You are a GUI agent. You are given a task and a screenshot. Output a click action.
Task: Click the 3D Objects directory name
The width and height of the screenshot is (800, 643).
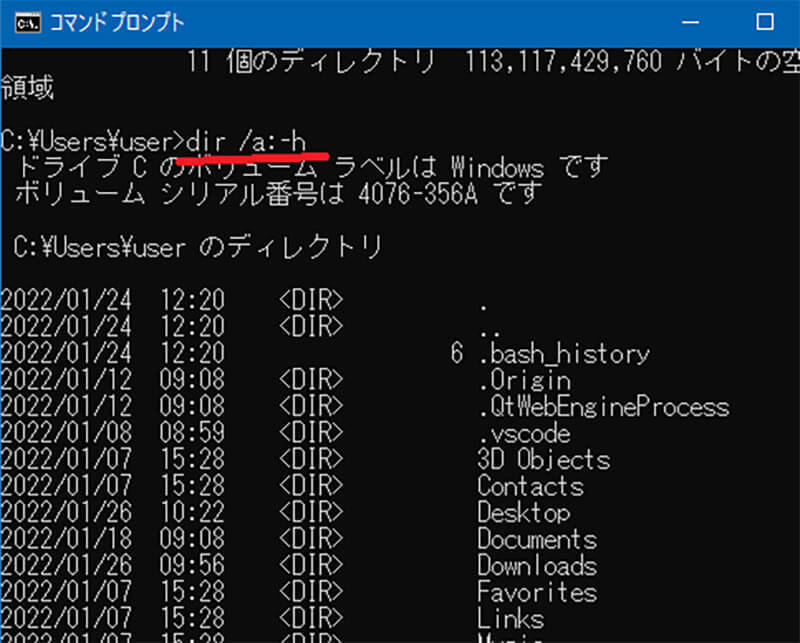(x=543, y=460)
